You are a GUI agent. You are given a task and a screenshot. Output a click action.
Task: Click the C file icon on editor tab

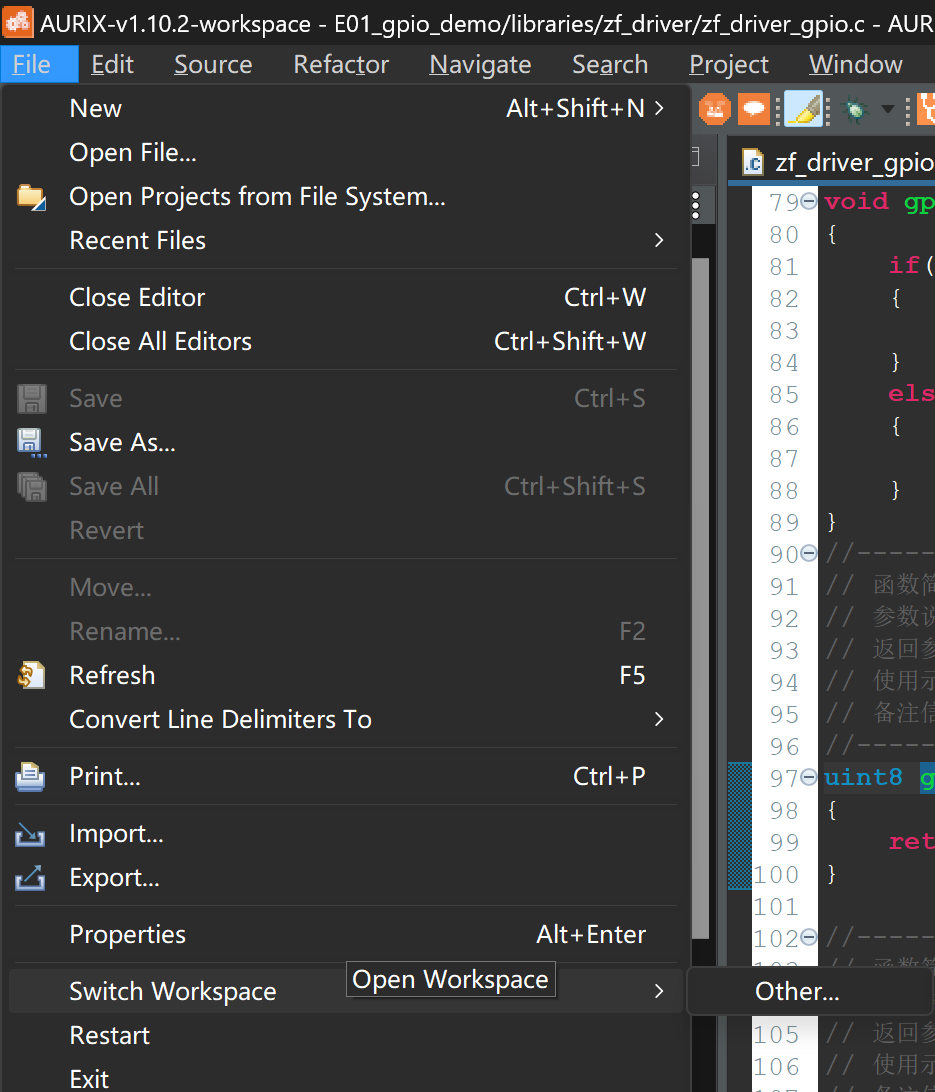point(753,162)
